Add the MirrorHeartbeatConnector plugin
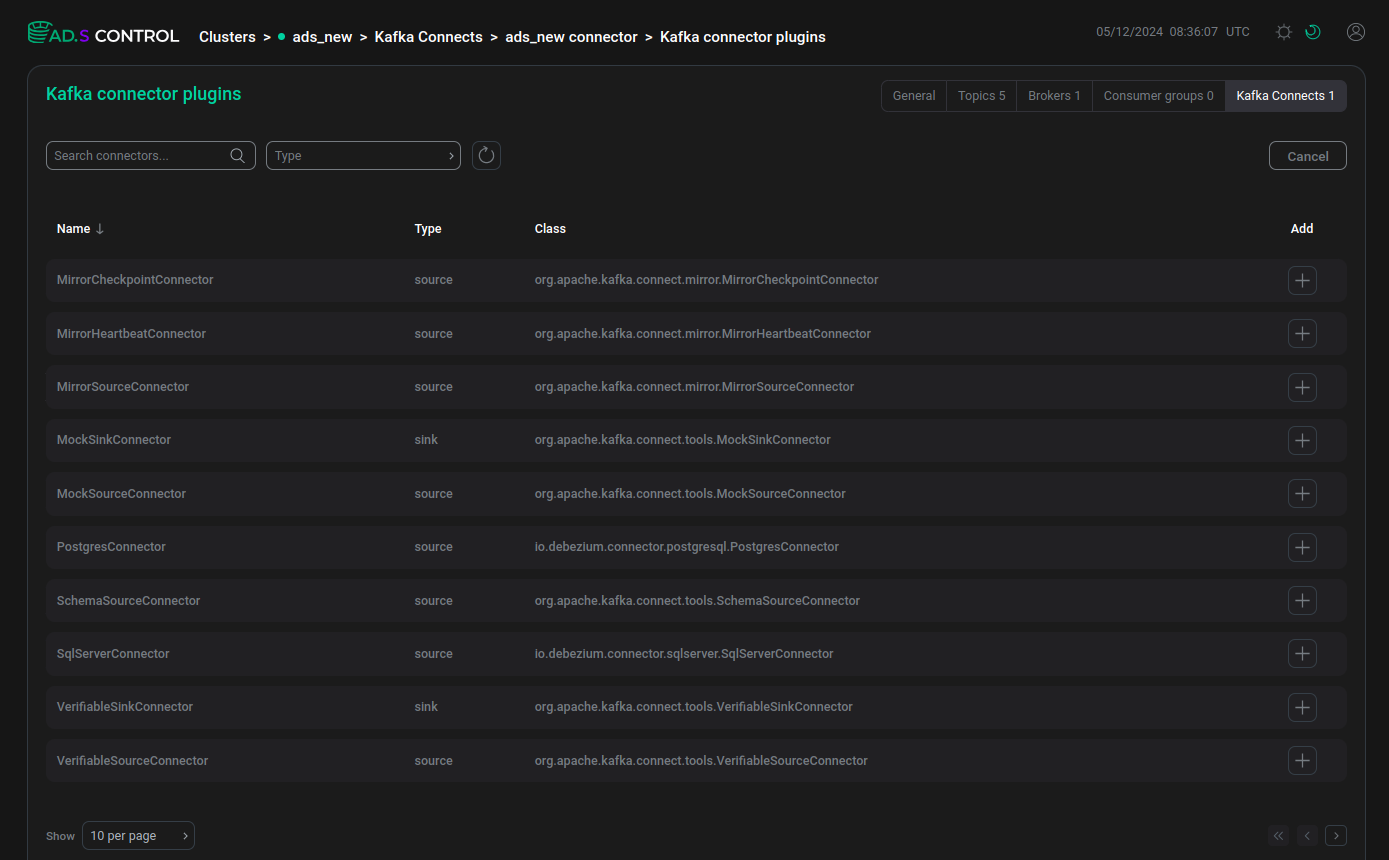This screenshot has height=860, width=1389. coord(1302,334)
